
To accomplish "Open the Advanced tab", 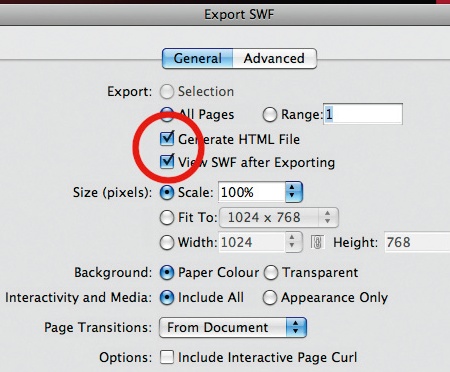I will pos(274,59).
